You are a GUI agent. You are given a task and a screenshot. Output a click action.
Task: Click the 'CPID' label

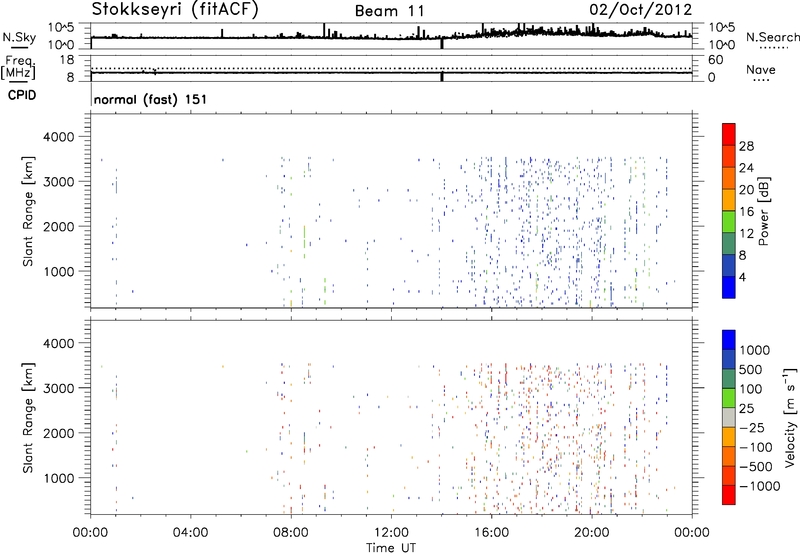22,95
